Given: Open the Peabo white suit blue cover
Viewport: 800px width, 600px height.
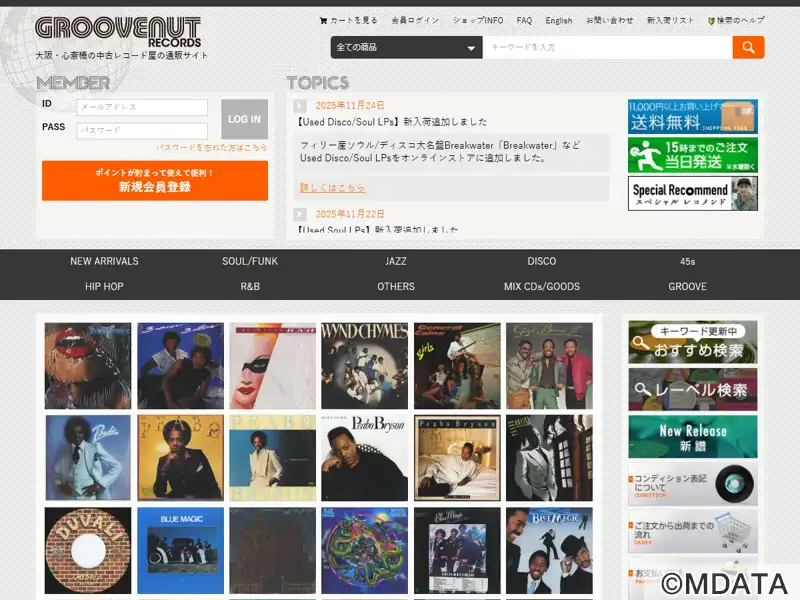Looking at the screenshot, I should [88, 458].
